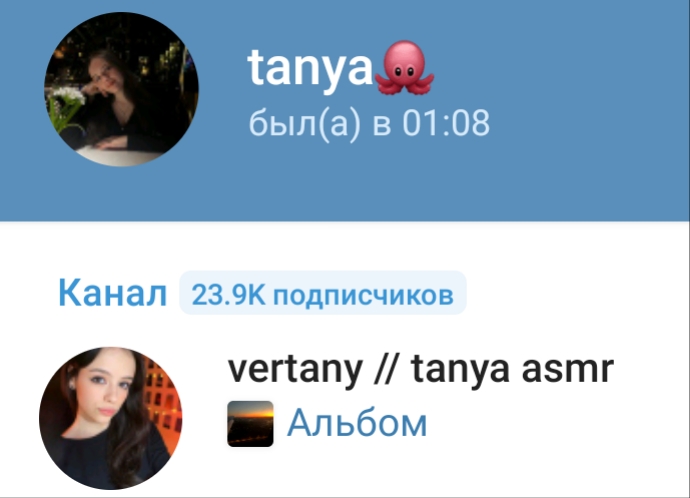Click the '23.9K подписчиков' badge
Viewport: 690px width, 498px height.
[x=323, y=293]
